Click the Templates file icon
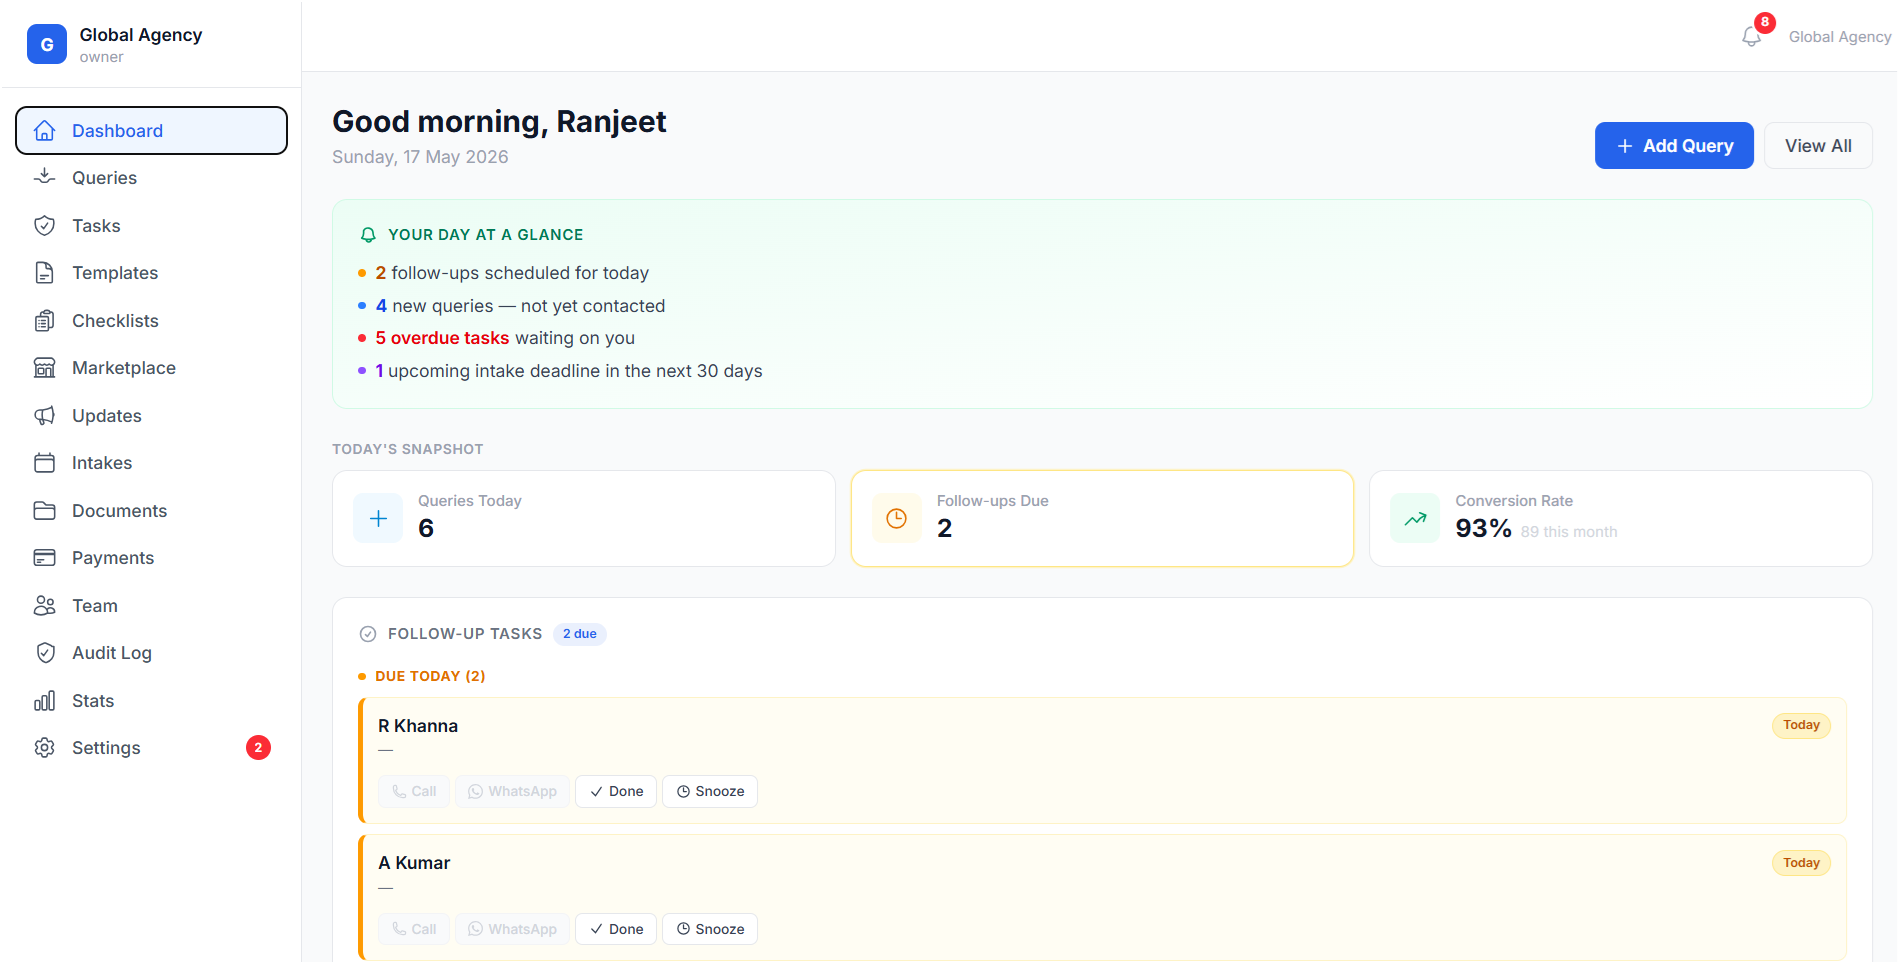 pyautogui.click(x=45, y=273)
